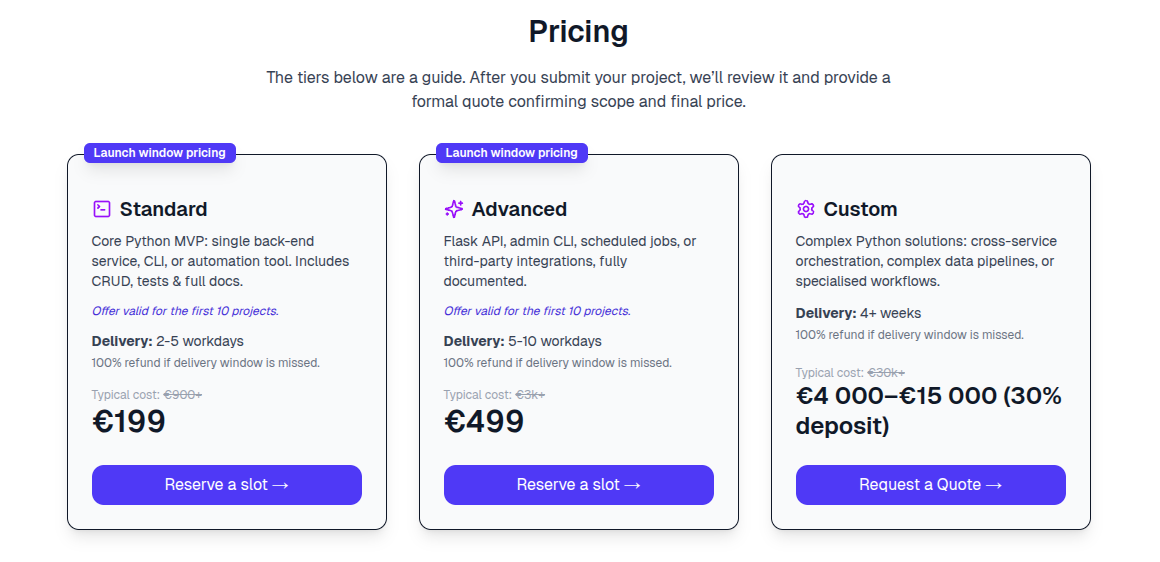Select the Standard tier title
Viewport: 1160px width, 562px height.
(164, 209)
